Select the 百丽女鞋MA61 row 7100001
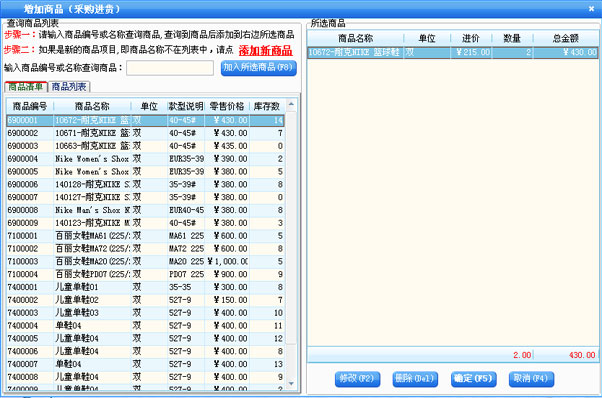 point(145,236)
